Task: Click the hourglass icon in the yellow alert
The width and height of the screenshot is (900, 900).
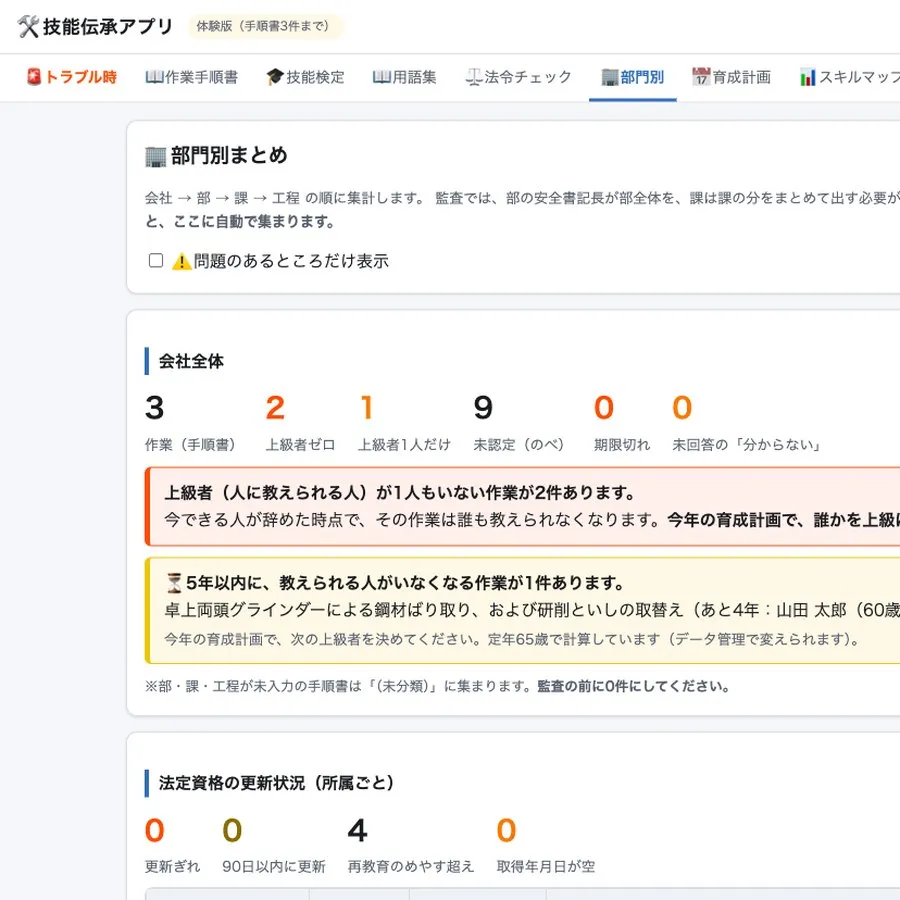Action: pyautogui.click(x=174, y=583)
